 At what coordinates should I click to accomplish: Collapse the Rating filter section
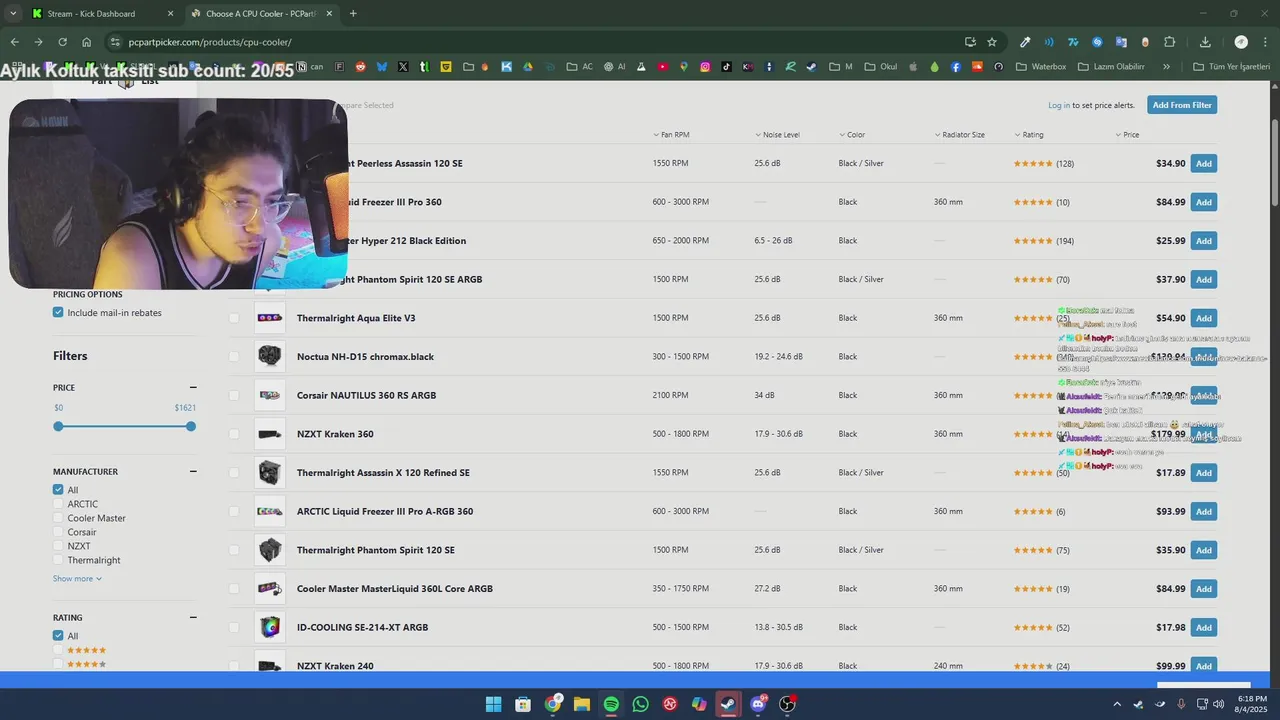pos(193,618)
